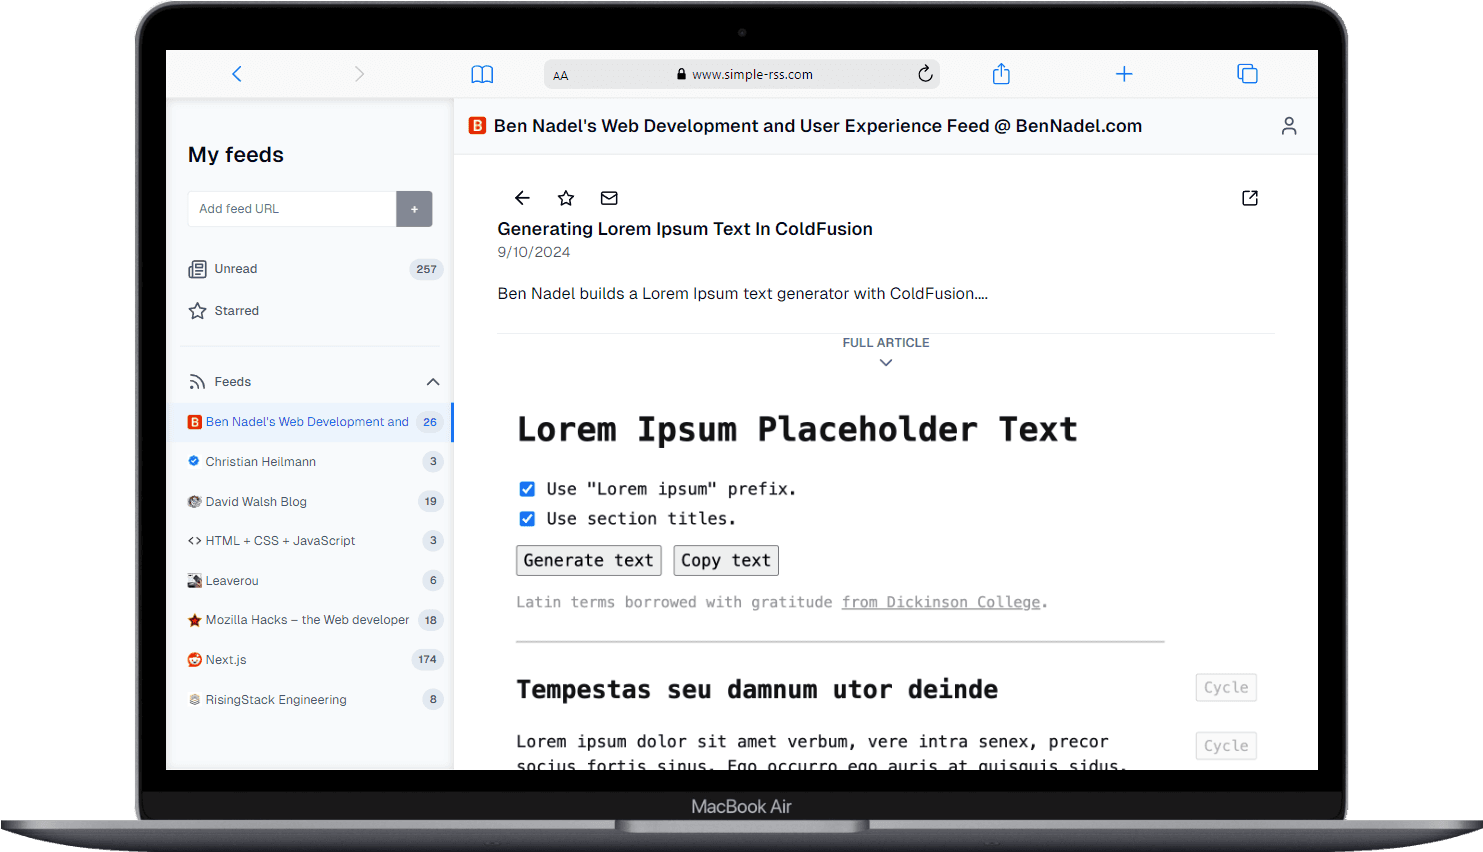1483x852 pixels.
Task: Click the Cycle button beside Tempestas heading
Action: click(x=1226, y=687)
